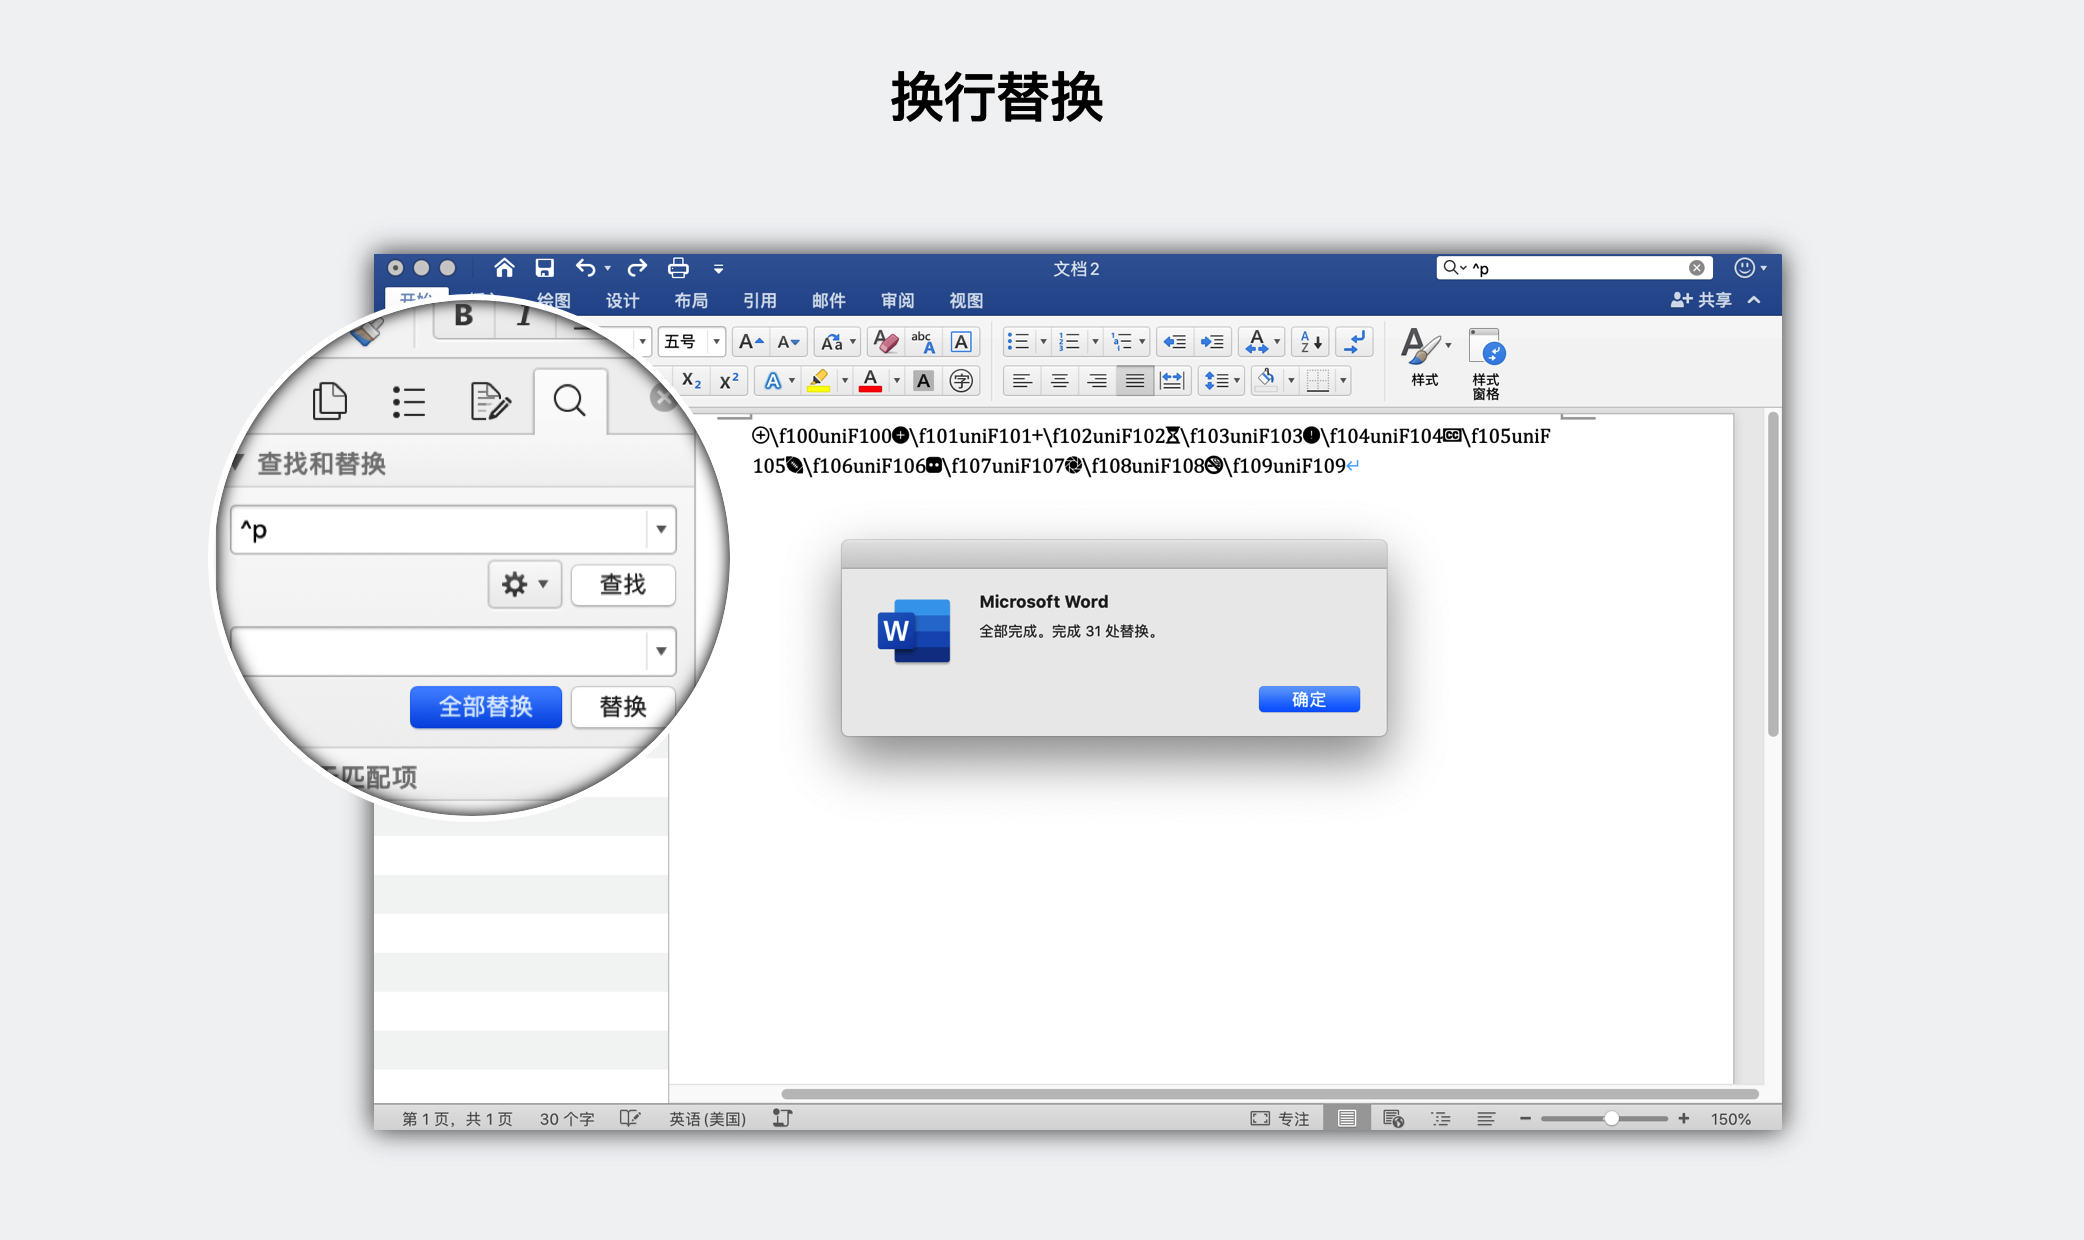This screenshot has width=2084, height=1240.
Task: Toggle center text alignment
Action: coord(1059,381)
